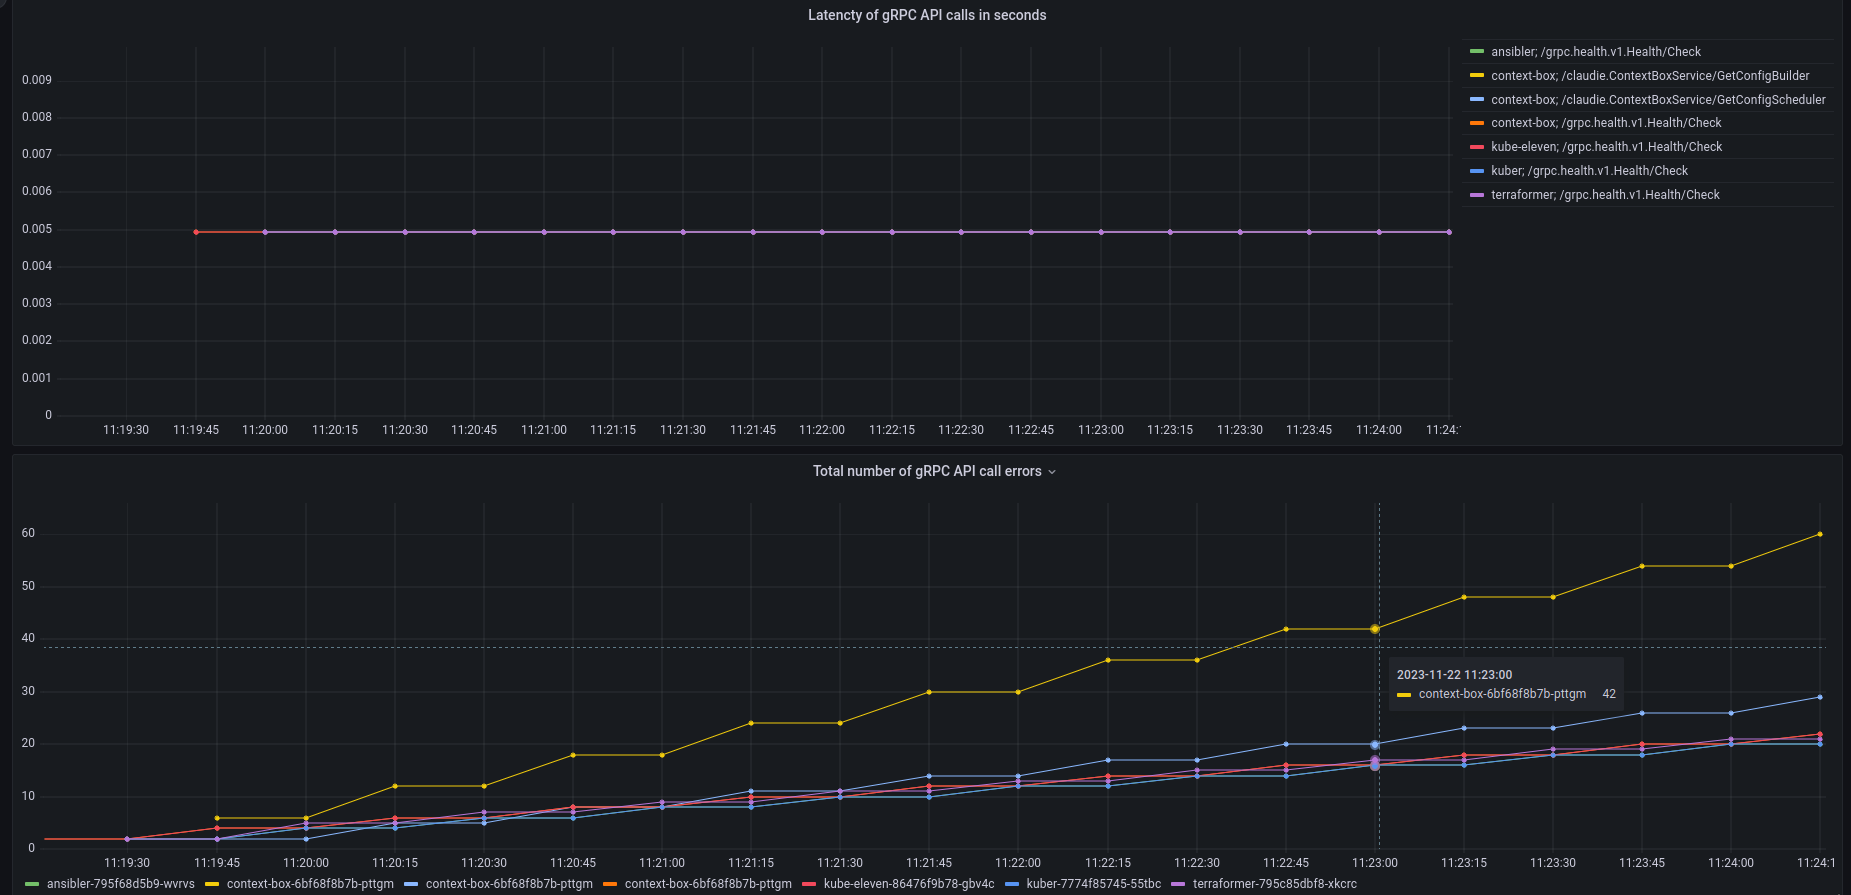Screen dimensions: 1851x895
Task: Click the red swatch for kube-eleven Health/Check
Action: click(1477, 147)
